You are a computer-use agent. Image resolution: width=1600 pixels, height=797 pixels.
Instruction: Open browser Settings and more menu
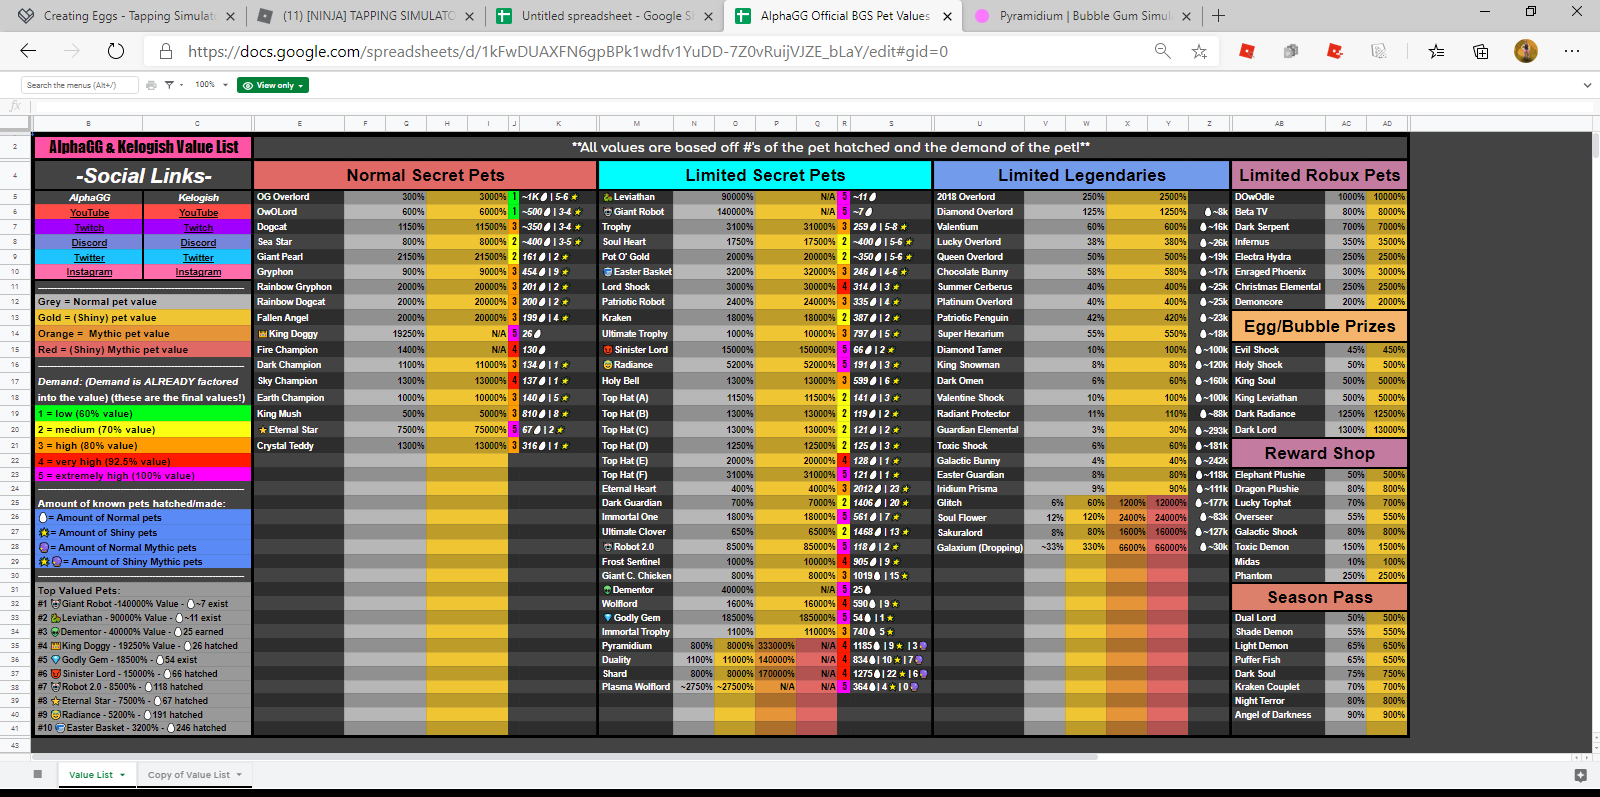click(1572, 51)
